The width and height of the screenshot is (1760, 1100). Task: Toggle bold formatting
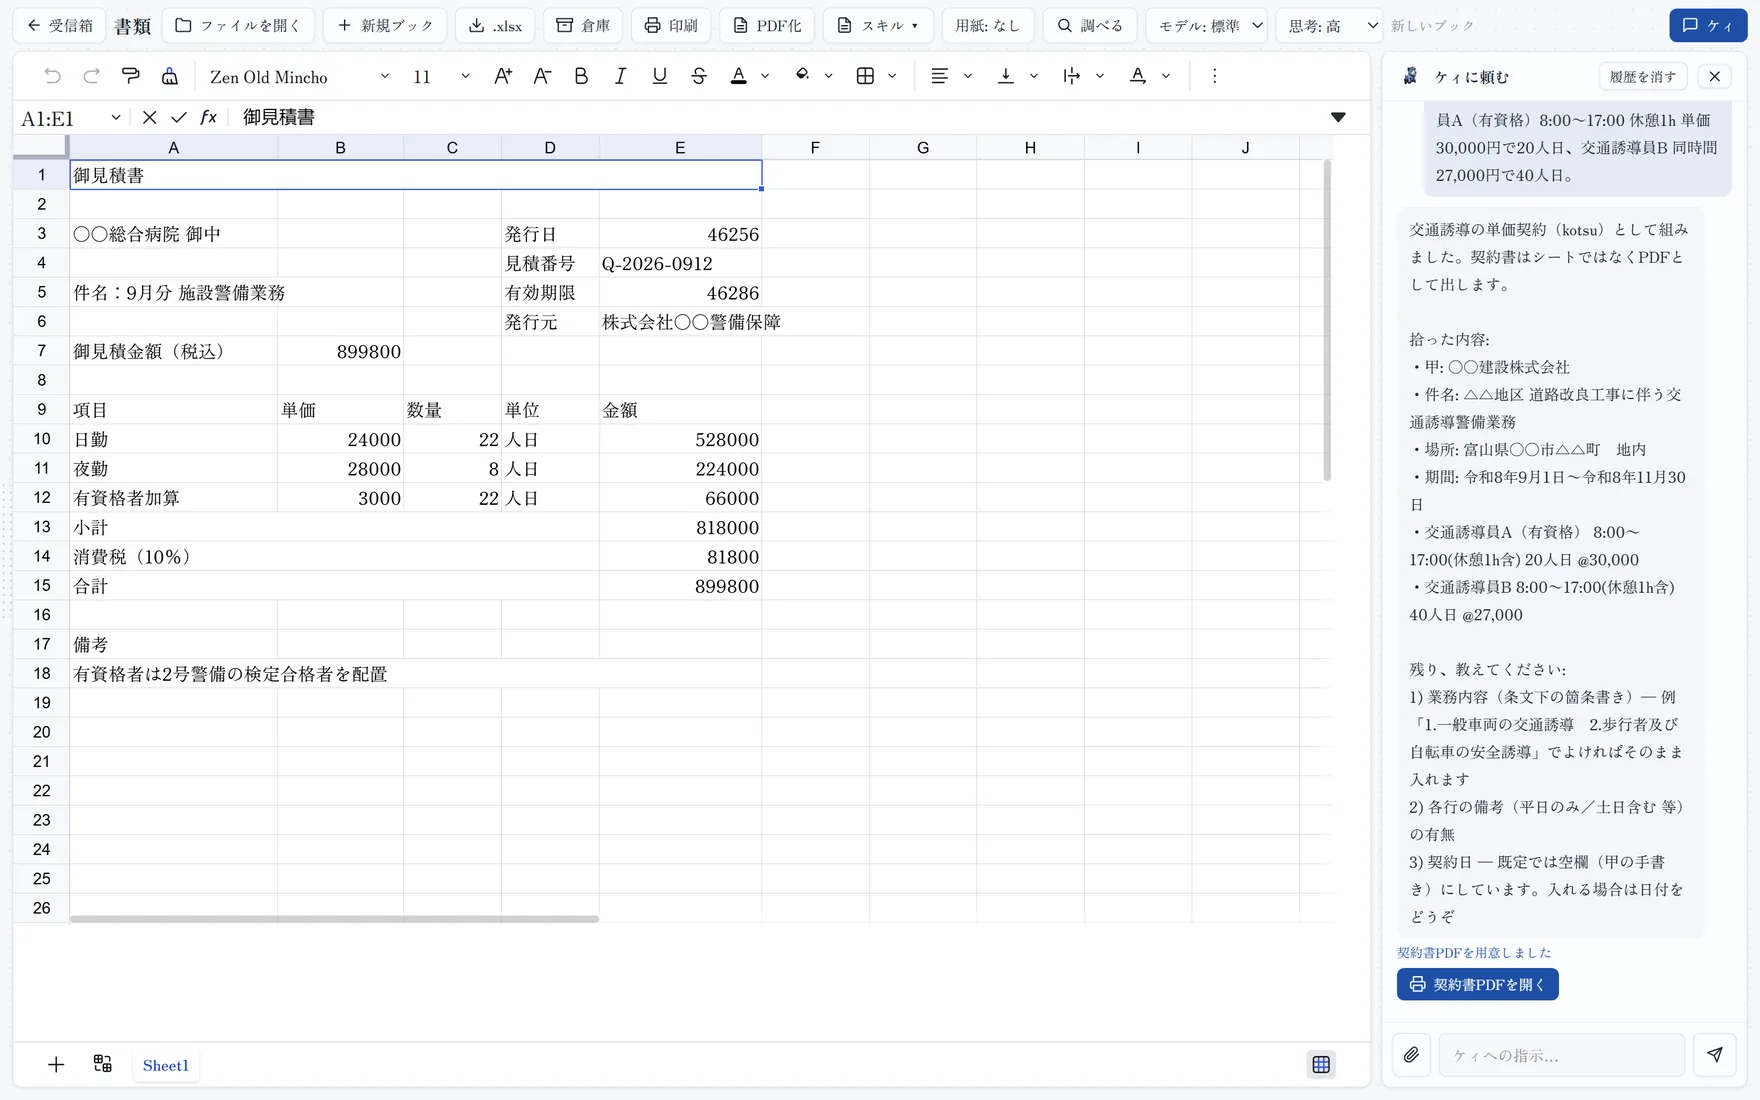point(581,76)
